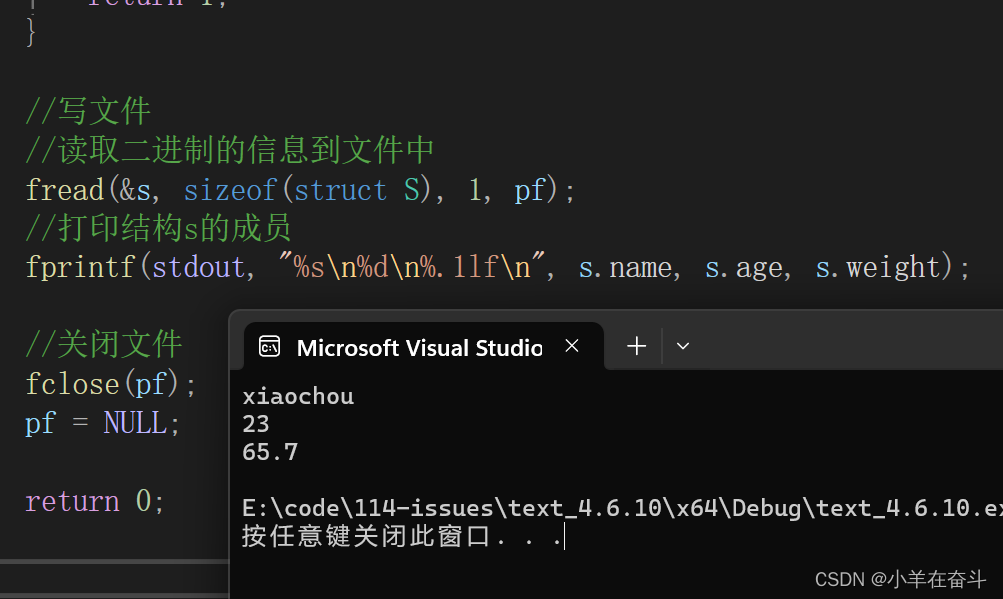This screenshot has width=1003, height=599.
Task: Click the NULL keyword in the code
Action: tap(135, 423)
